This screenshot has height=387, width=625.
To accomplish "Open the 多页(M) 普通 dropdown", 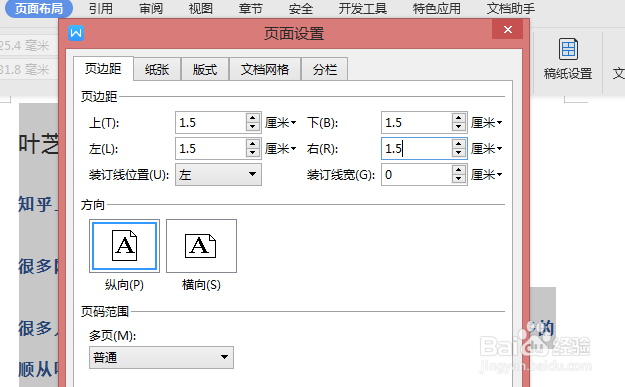I will 161,358.
